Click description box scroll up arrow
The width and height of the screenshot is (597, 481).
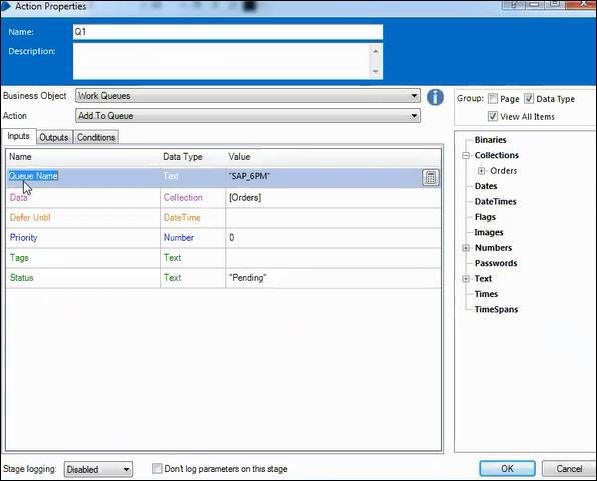(376, 51)
